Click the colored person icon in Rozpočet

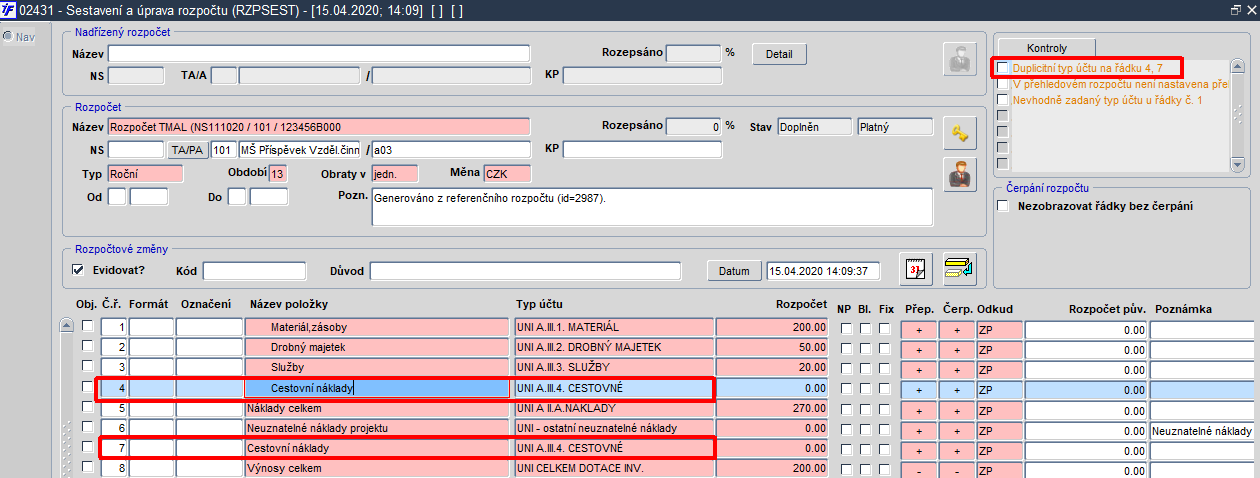960,174
